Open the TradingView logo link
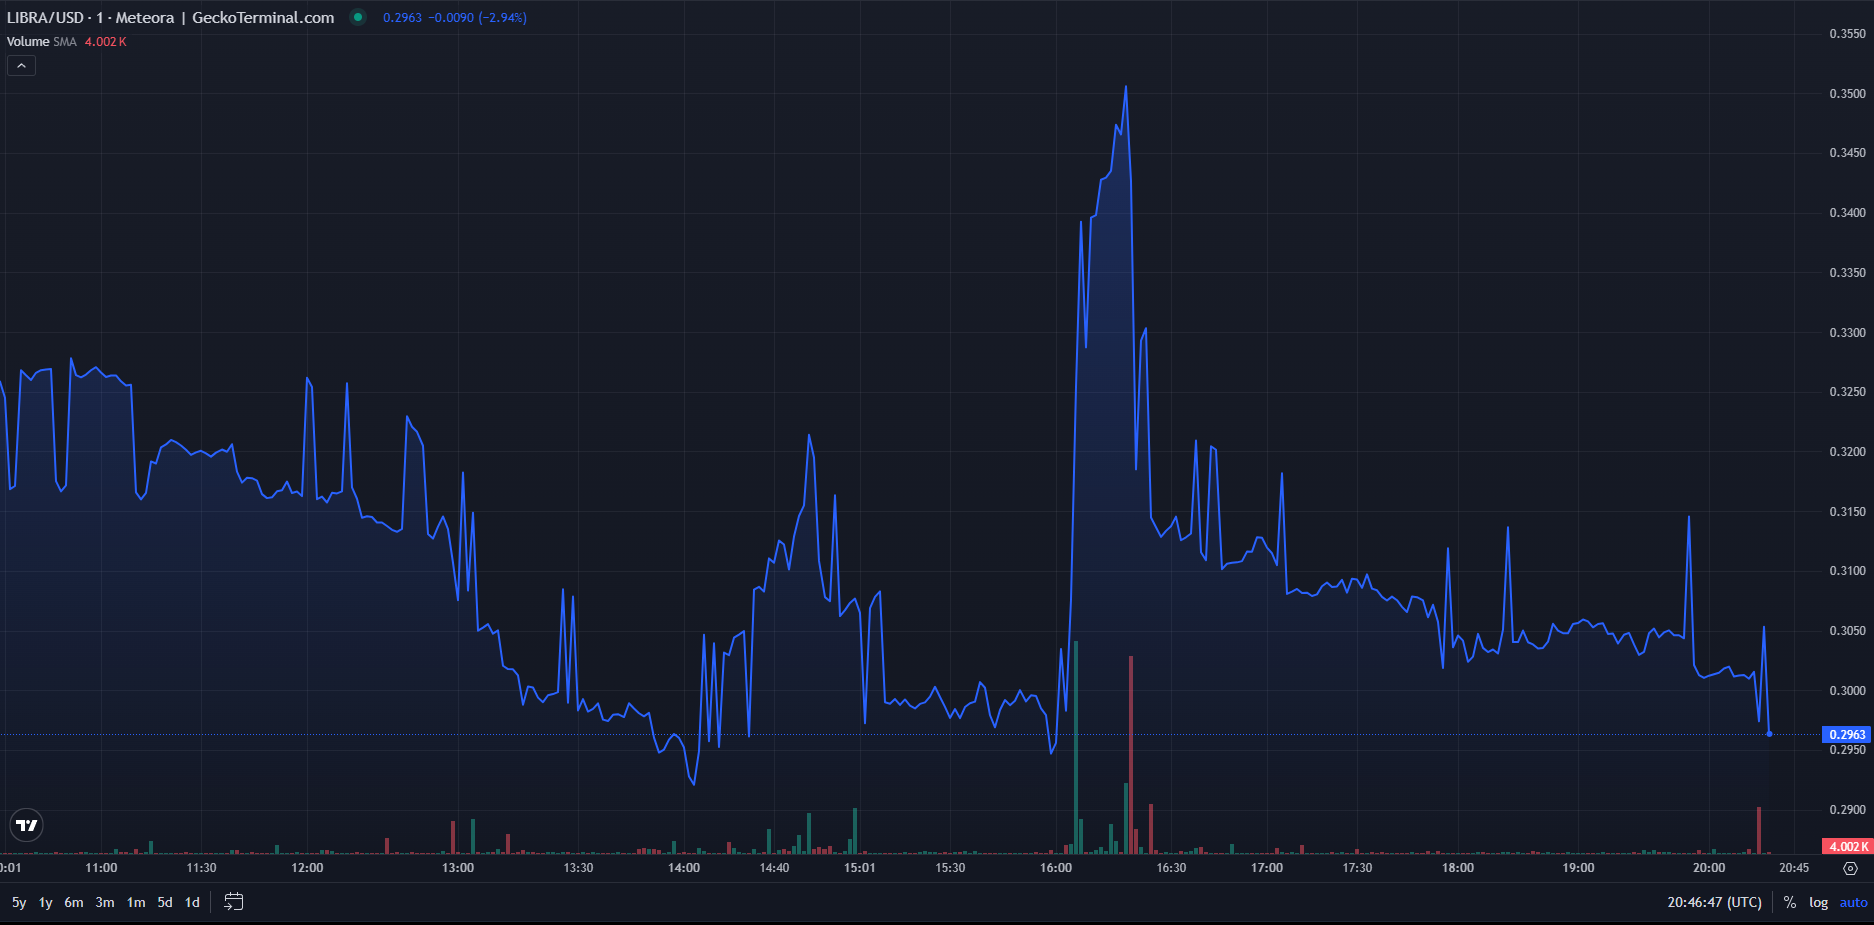This screenshot has height=925, width=1874. (27, 825)
